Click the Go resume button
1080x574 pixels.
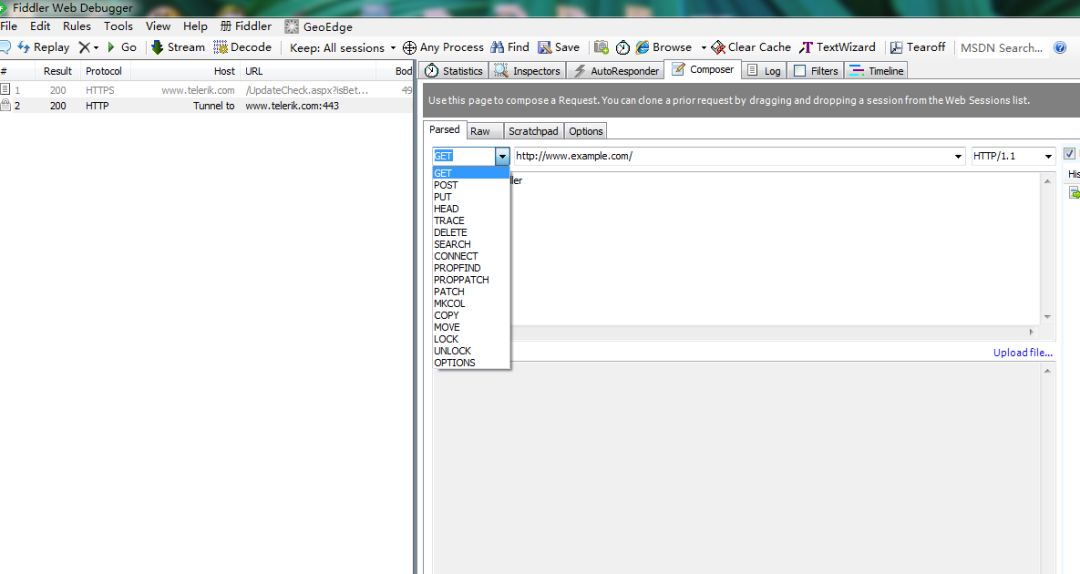(x=121, y=48)
